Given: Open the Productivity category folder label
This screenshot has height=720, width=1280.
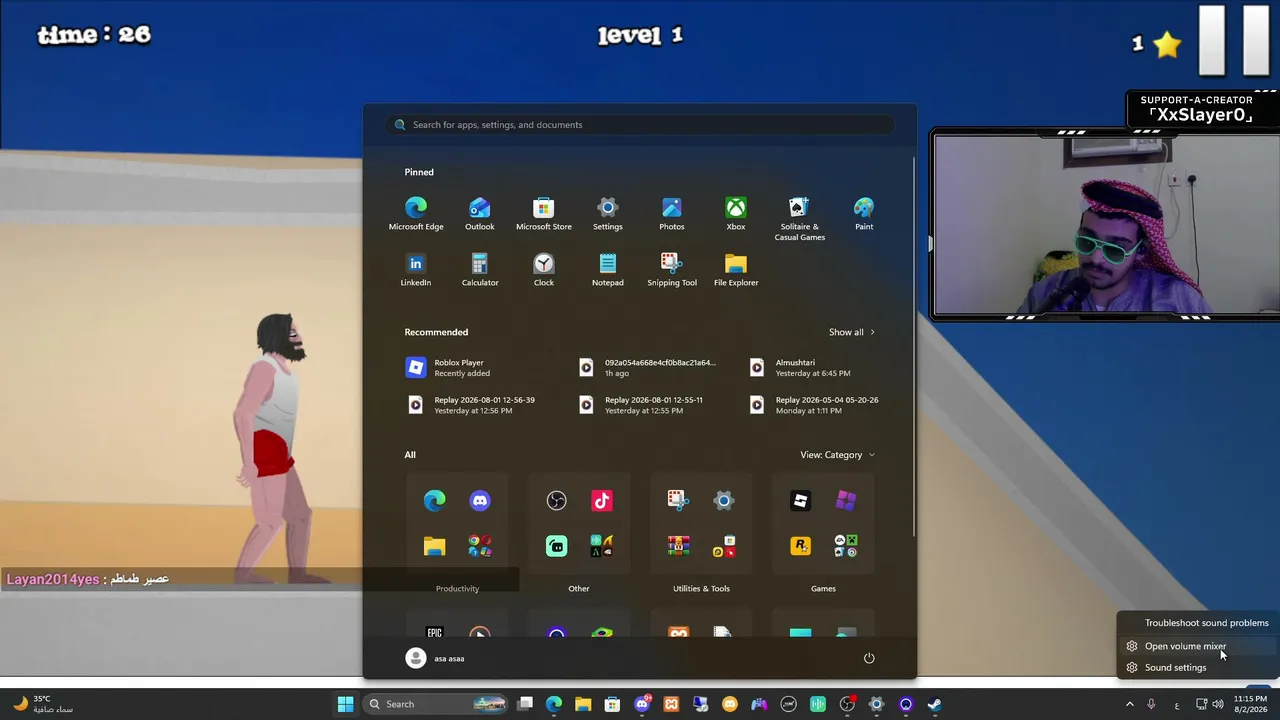Looking at the screenshot, I should pyautogui.click(x=457, y=589).
